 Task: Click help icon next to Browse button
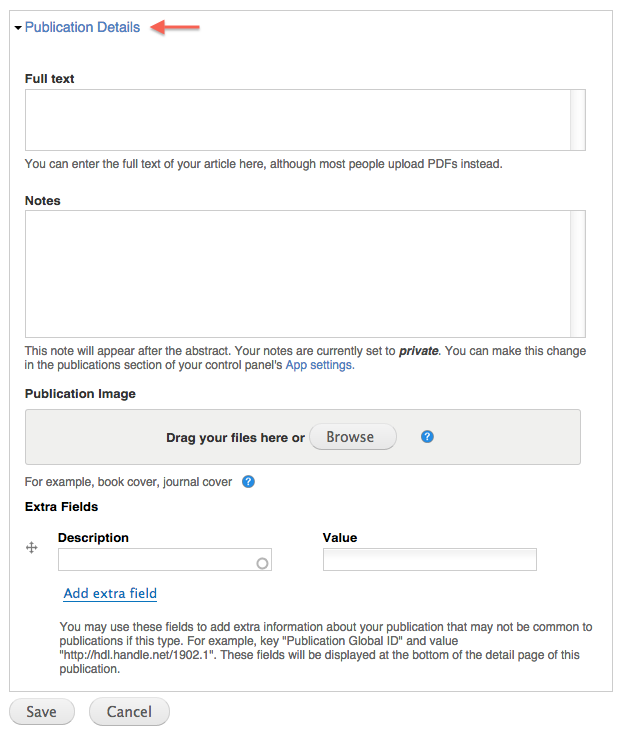(427, 437)
